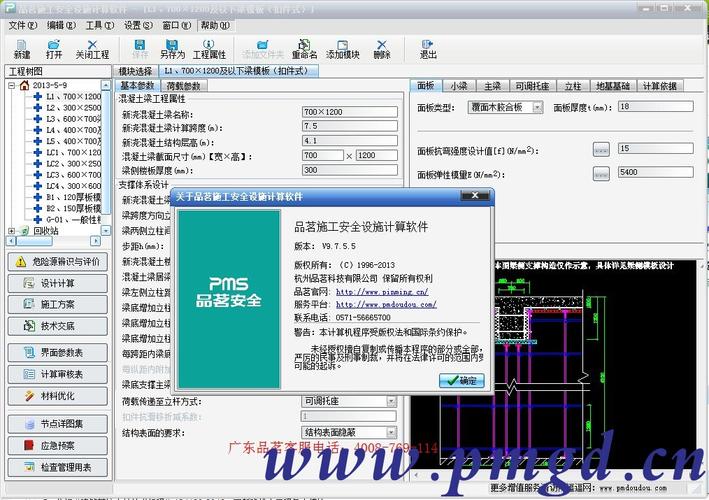Screen dimensions: 709x500
Task: Click the 检查管理用表 sidebar button
Action: coord(58,467)
